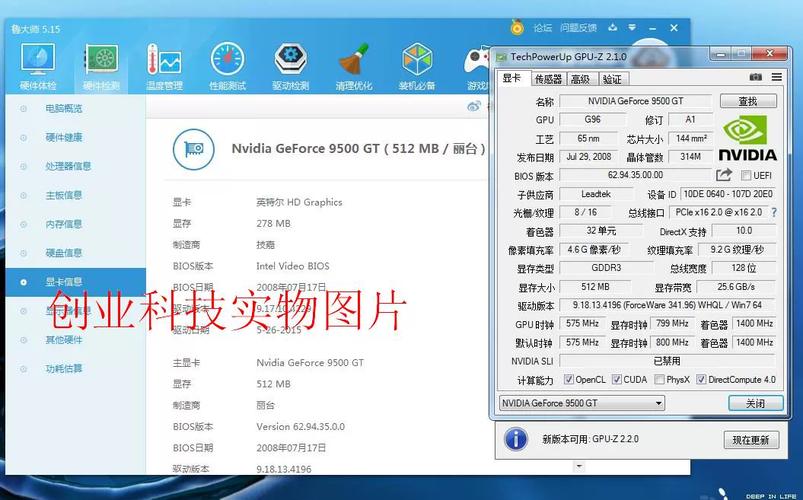Click the 清理优化 broom icon
Viewport: 803px width, 500px height.
coord(353,67)
